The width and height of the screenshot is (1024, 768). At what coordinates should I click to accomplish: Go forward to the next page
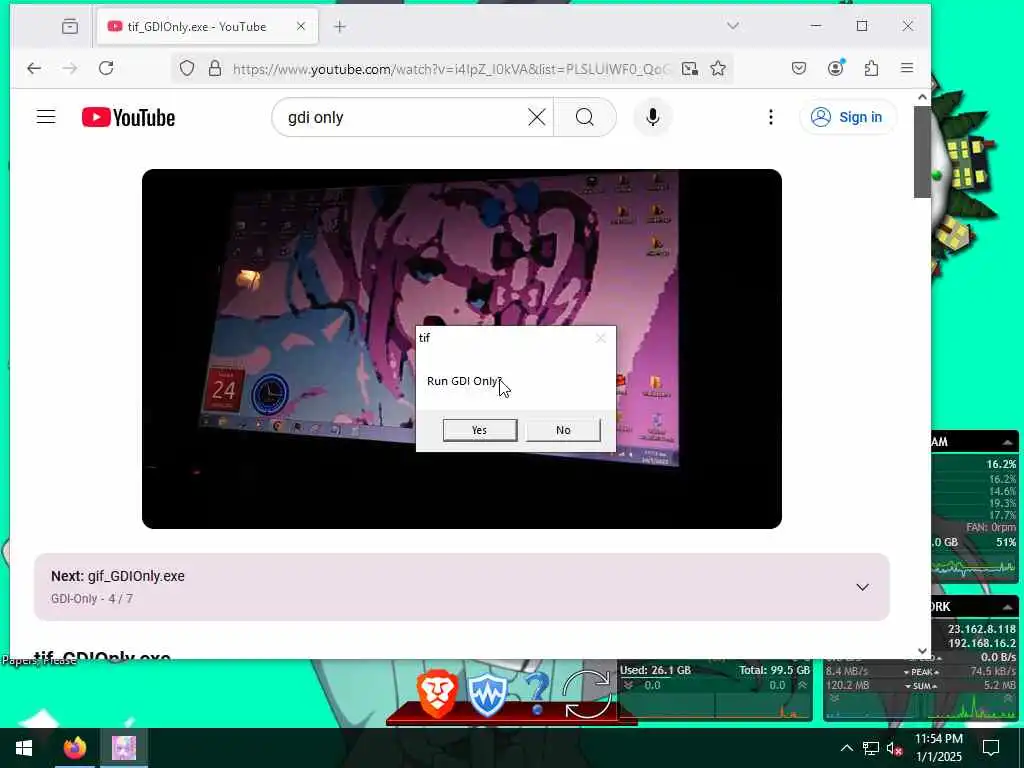70,68
